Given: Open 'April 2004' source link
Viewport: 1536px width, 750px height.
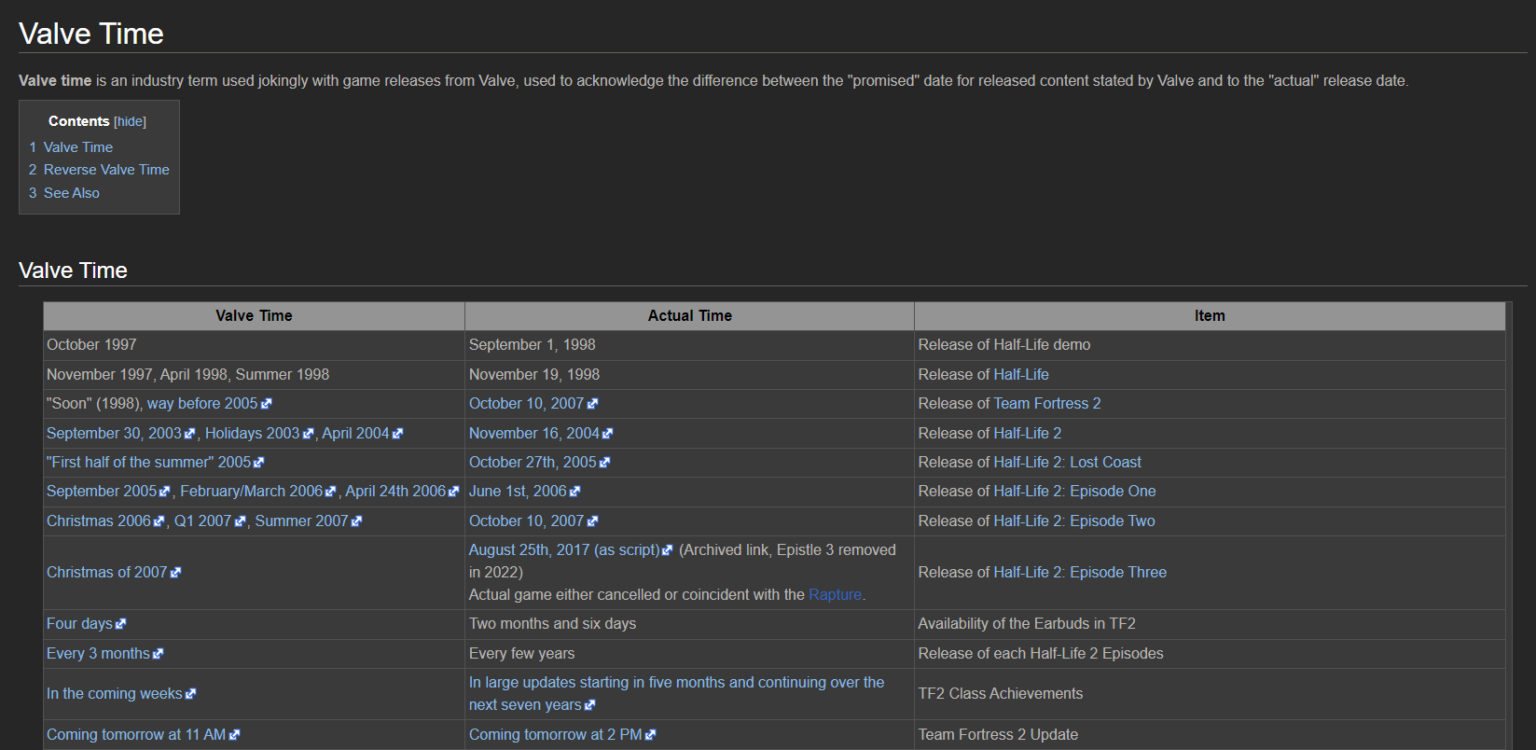Looking at the screenshot, I should 355,433.
